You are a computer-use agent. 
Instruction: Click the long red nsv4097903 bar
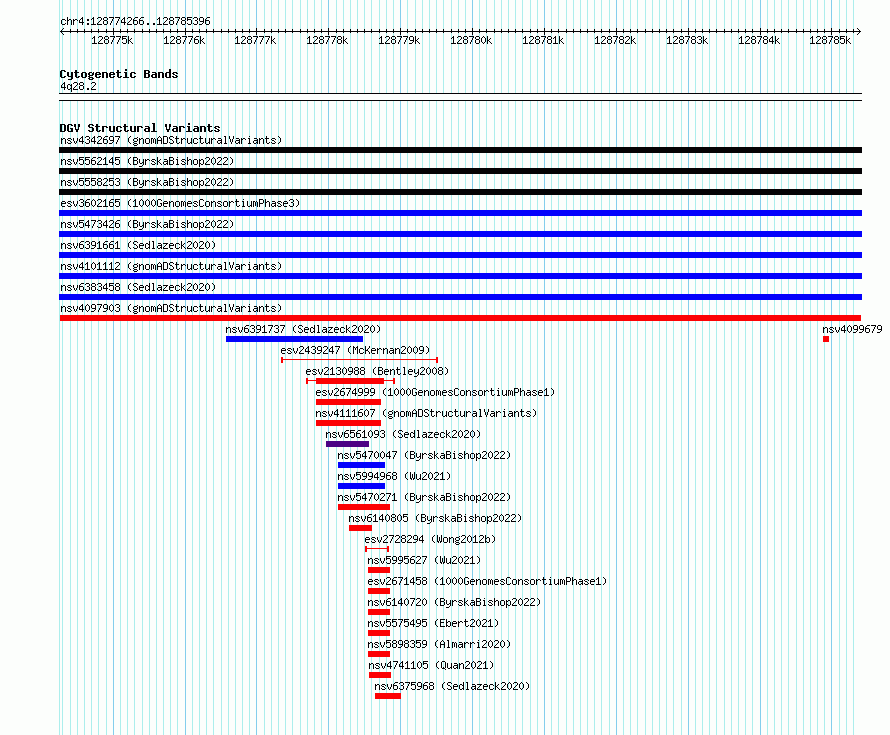click(460, 318)
